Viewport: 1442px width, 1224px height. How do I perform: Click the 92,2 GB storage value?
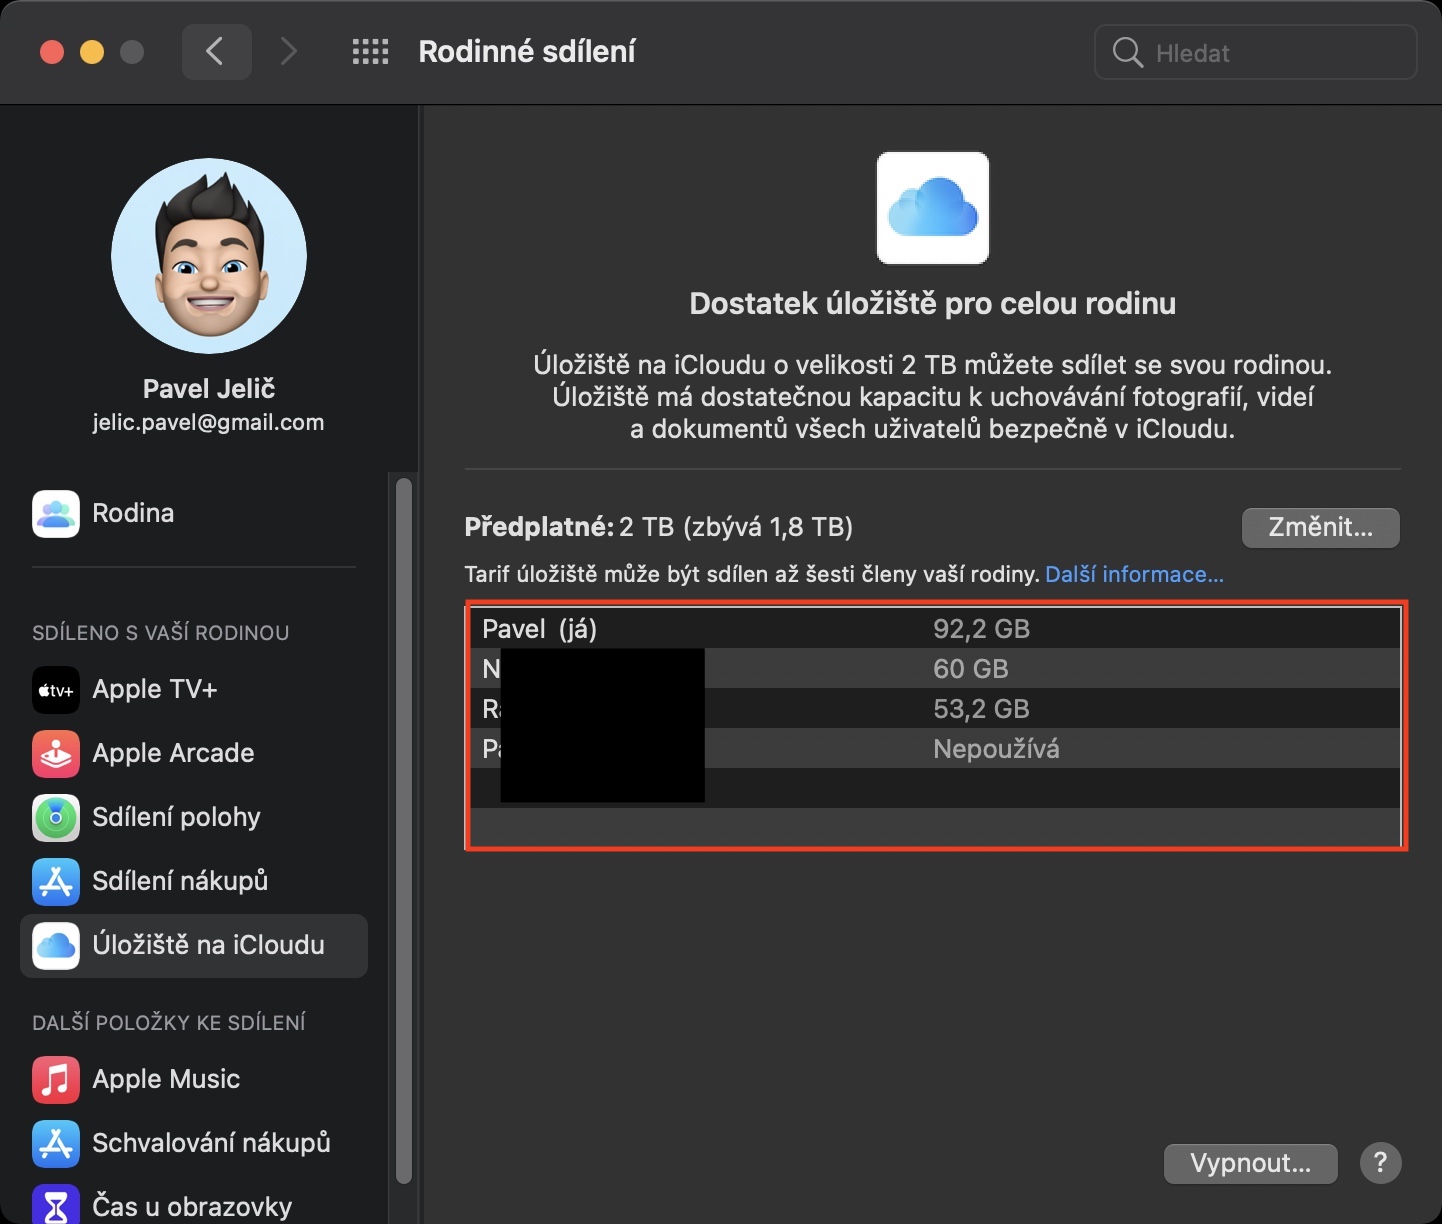[981, 629]
